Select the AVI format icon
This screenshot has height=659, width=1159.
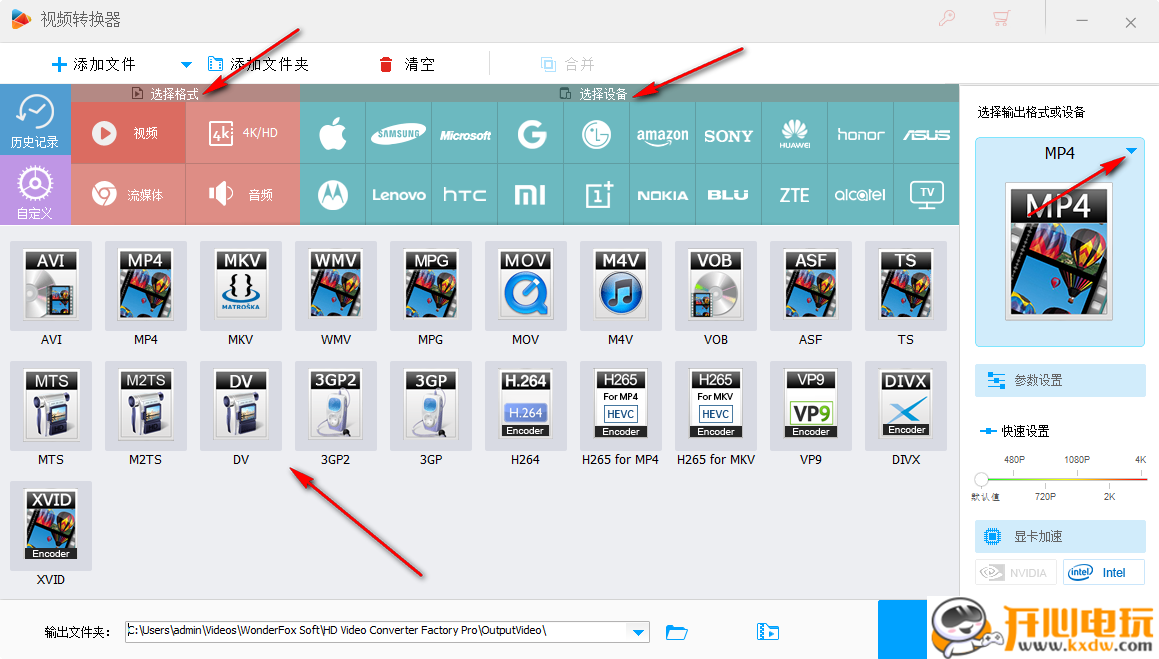coord(51,286)
